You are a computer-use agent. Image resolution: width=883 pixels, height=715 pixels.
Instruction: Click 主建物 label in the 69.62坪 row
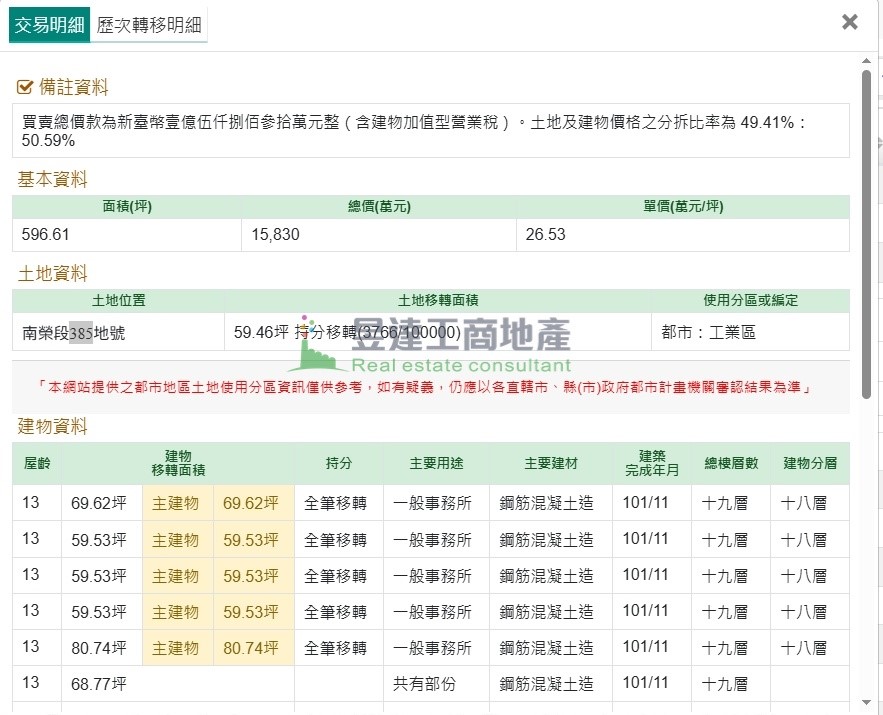(176, 504)
